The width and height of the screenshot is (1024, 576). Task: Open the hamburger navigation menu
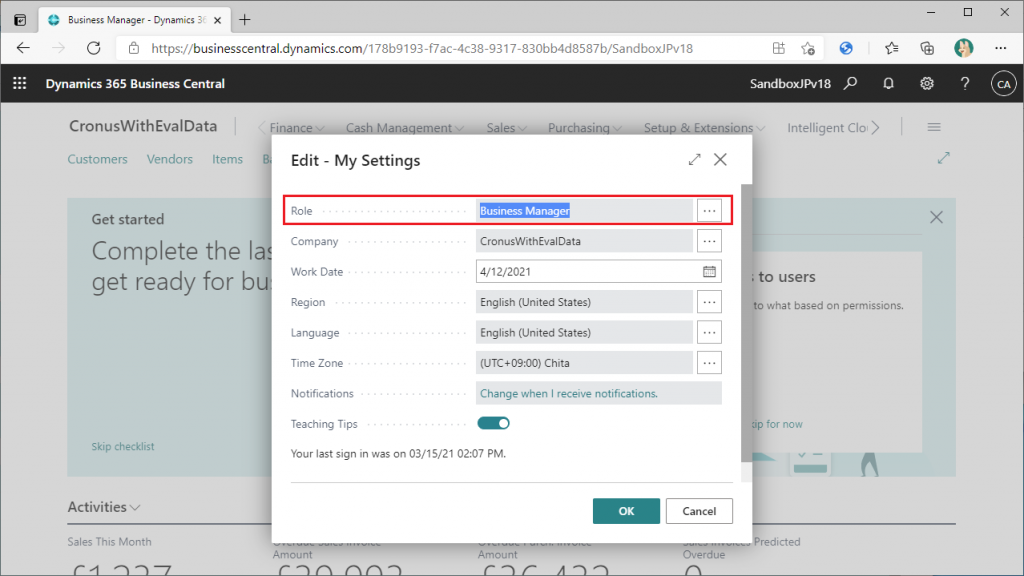[934, 127]
